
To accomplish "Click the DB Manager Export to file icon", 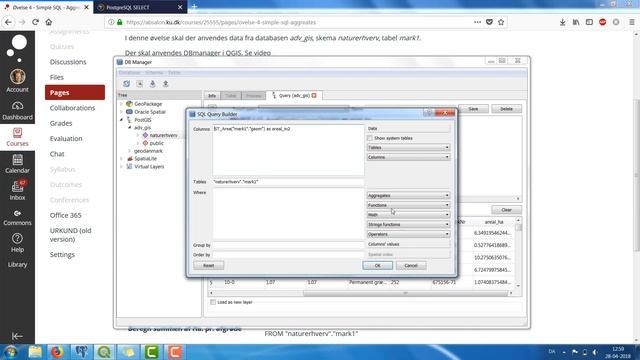I will (166, 84).
